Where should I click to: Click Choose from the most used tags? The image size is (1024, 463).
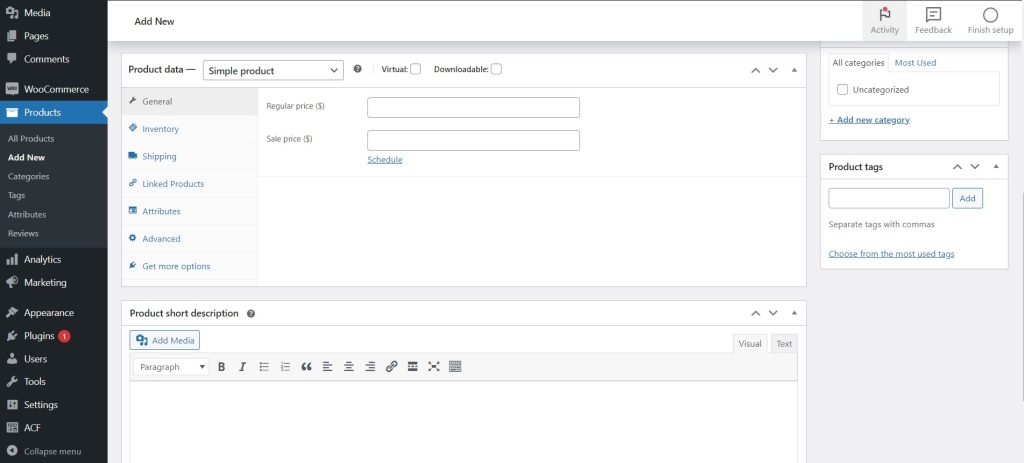pos(891,253)
